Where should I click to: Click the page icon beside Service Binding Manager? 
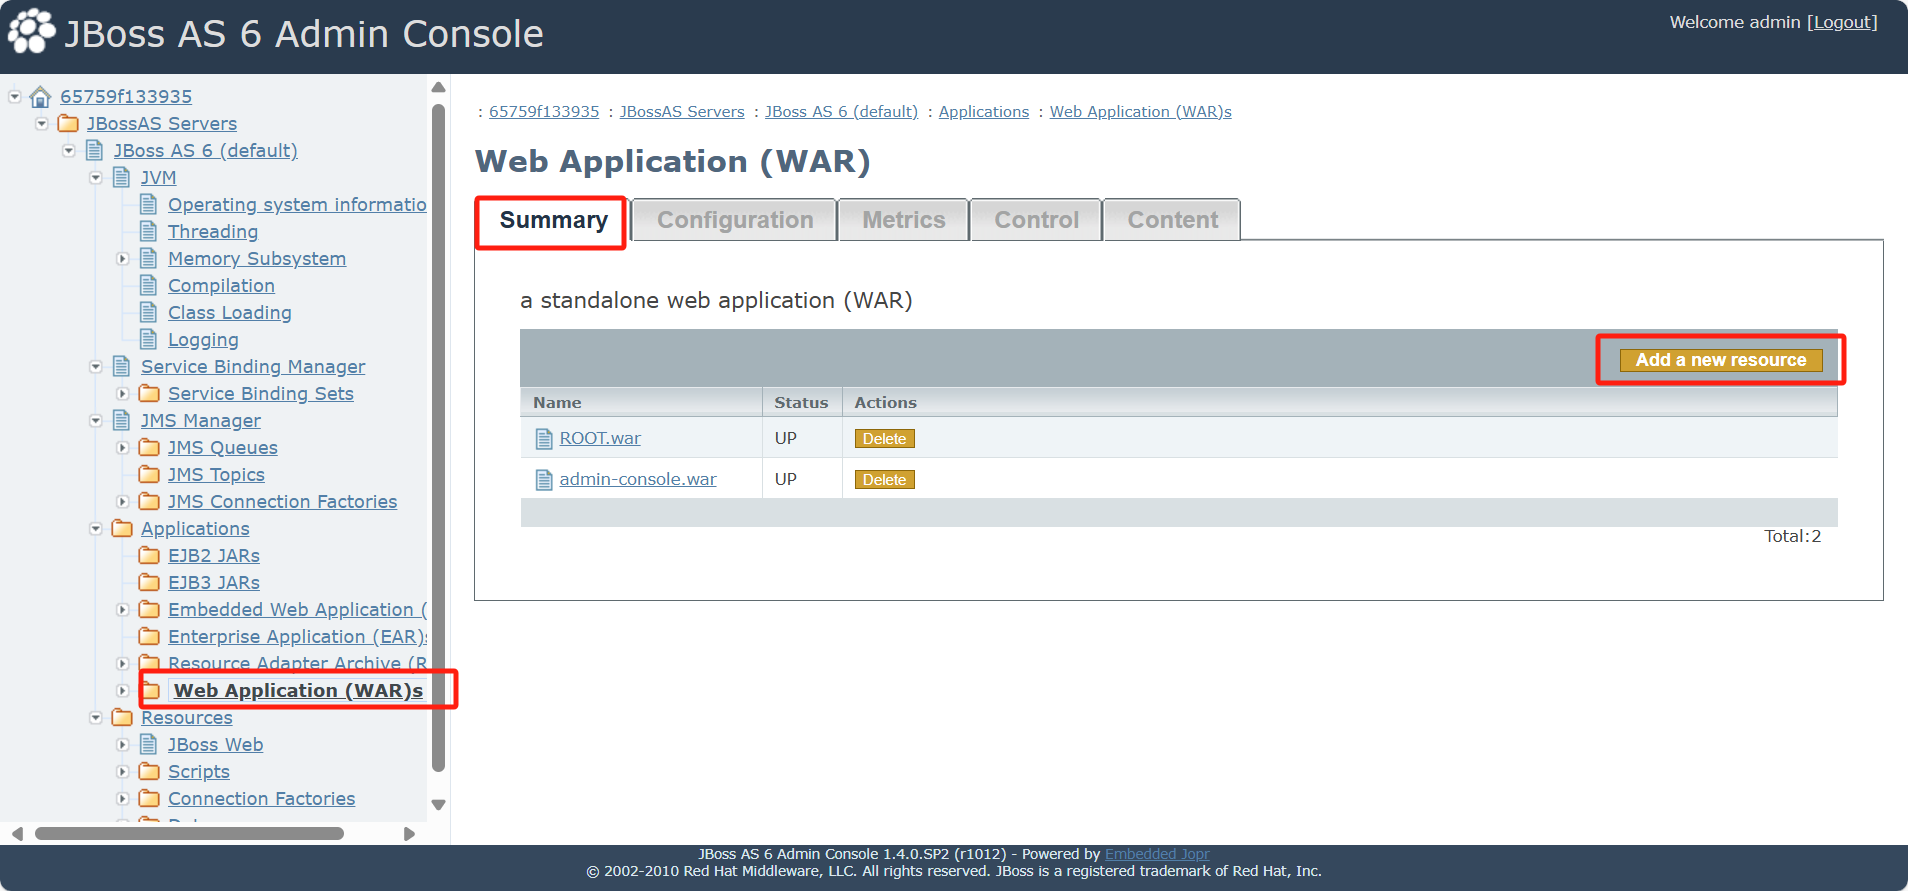click(122, 367)
